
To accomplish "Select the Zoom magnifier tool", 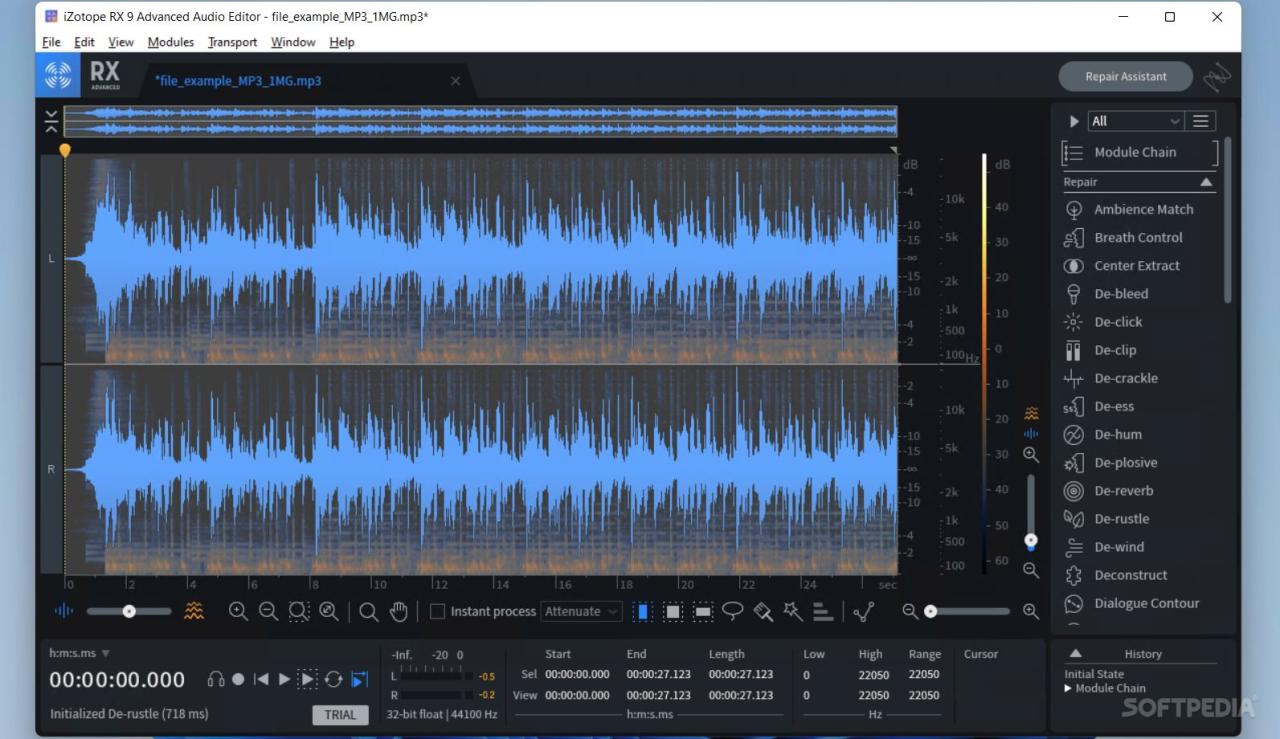I will (x=369, y=611).
